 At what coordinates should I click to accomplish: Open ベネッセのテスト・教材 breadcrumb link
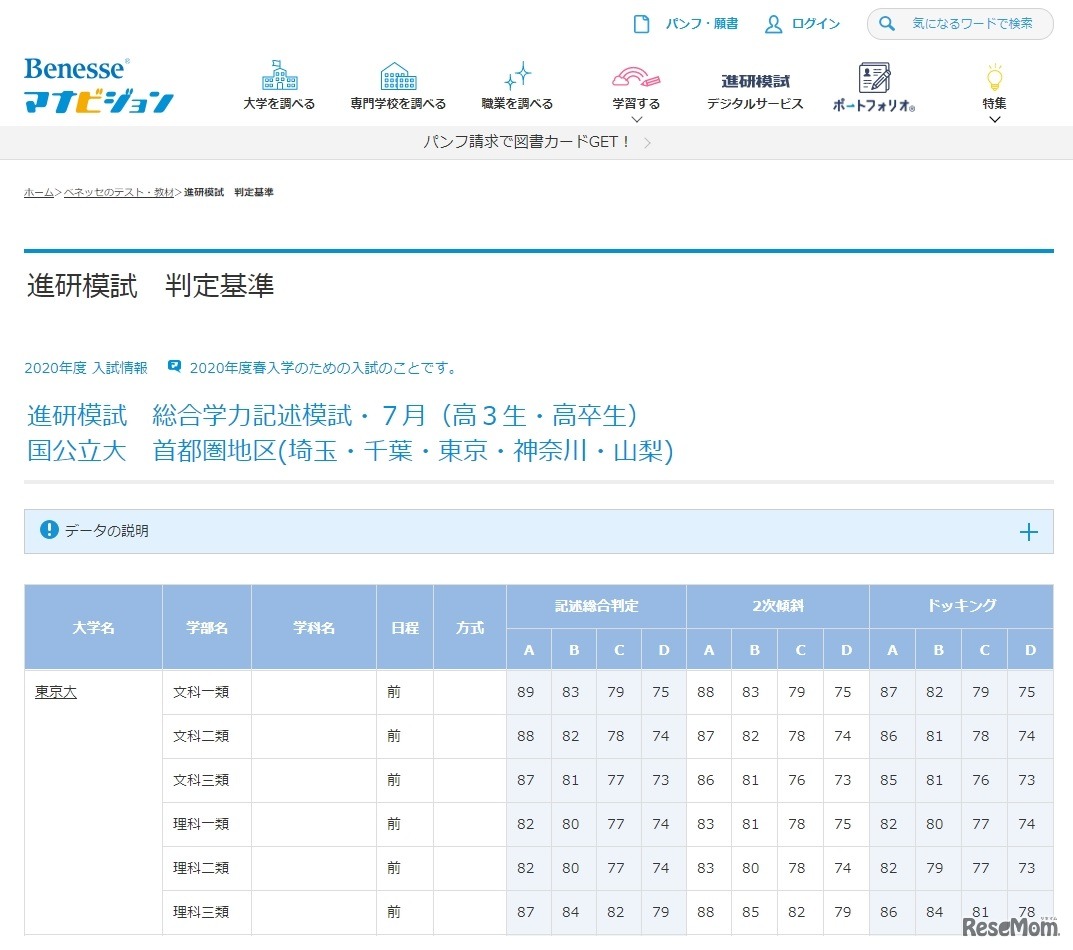(x=119, y=192)
